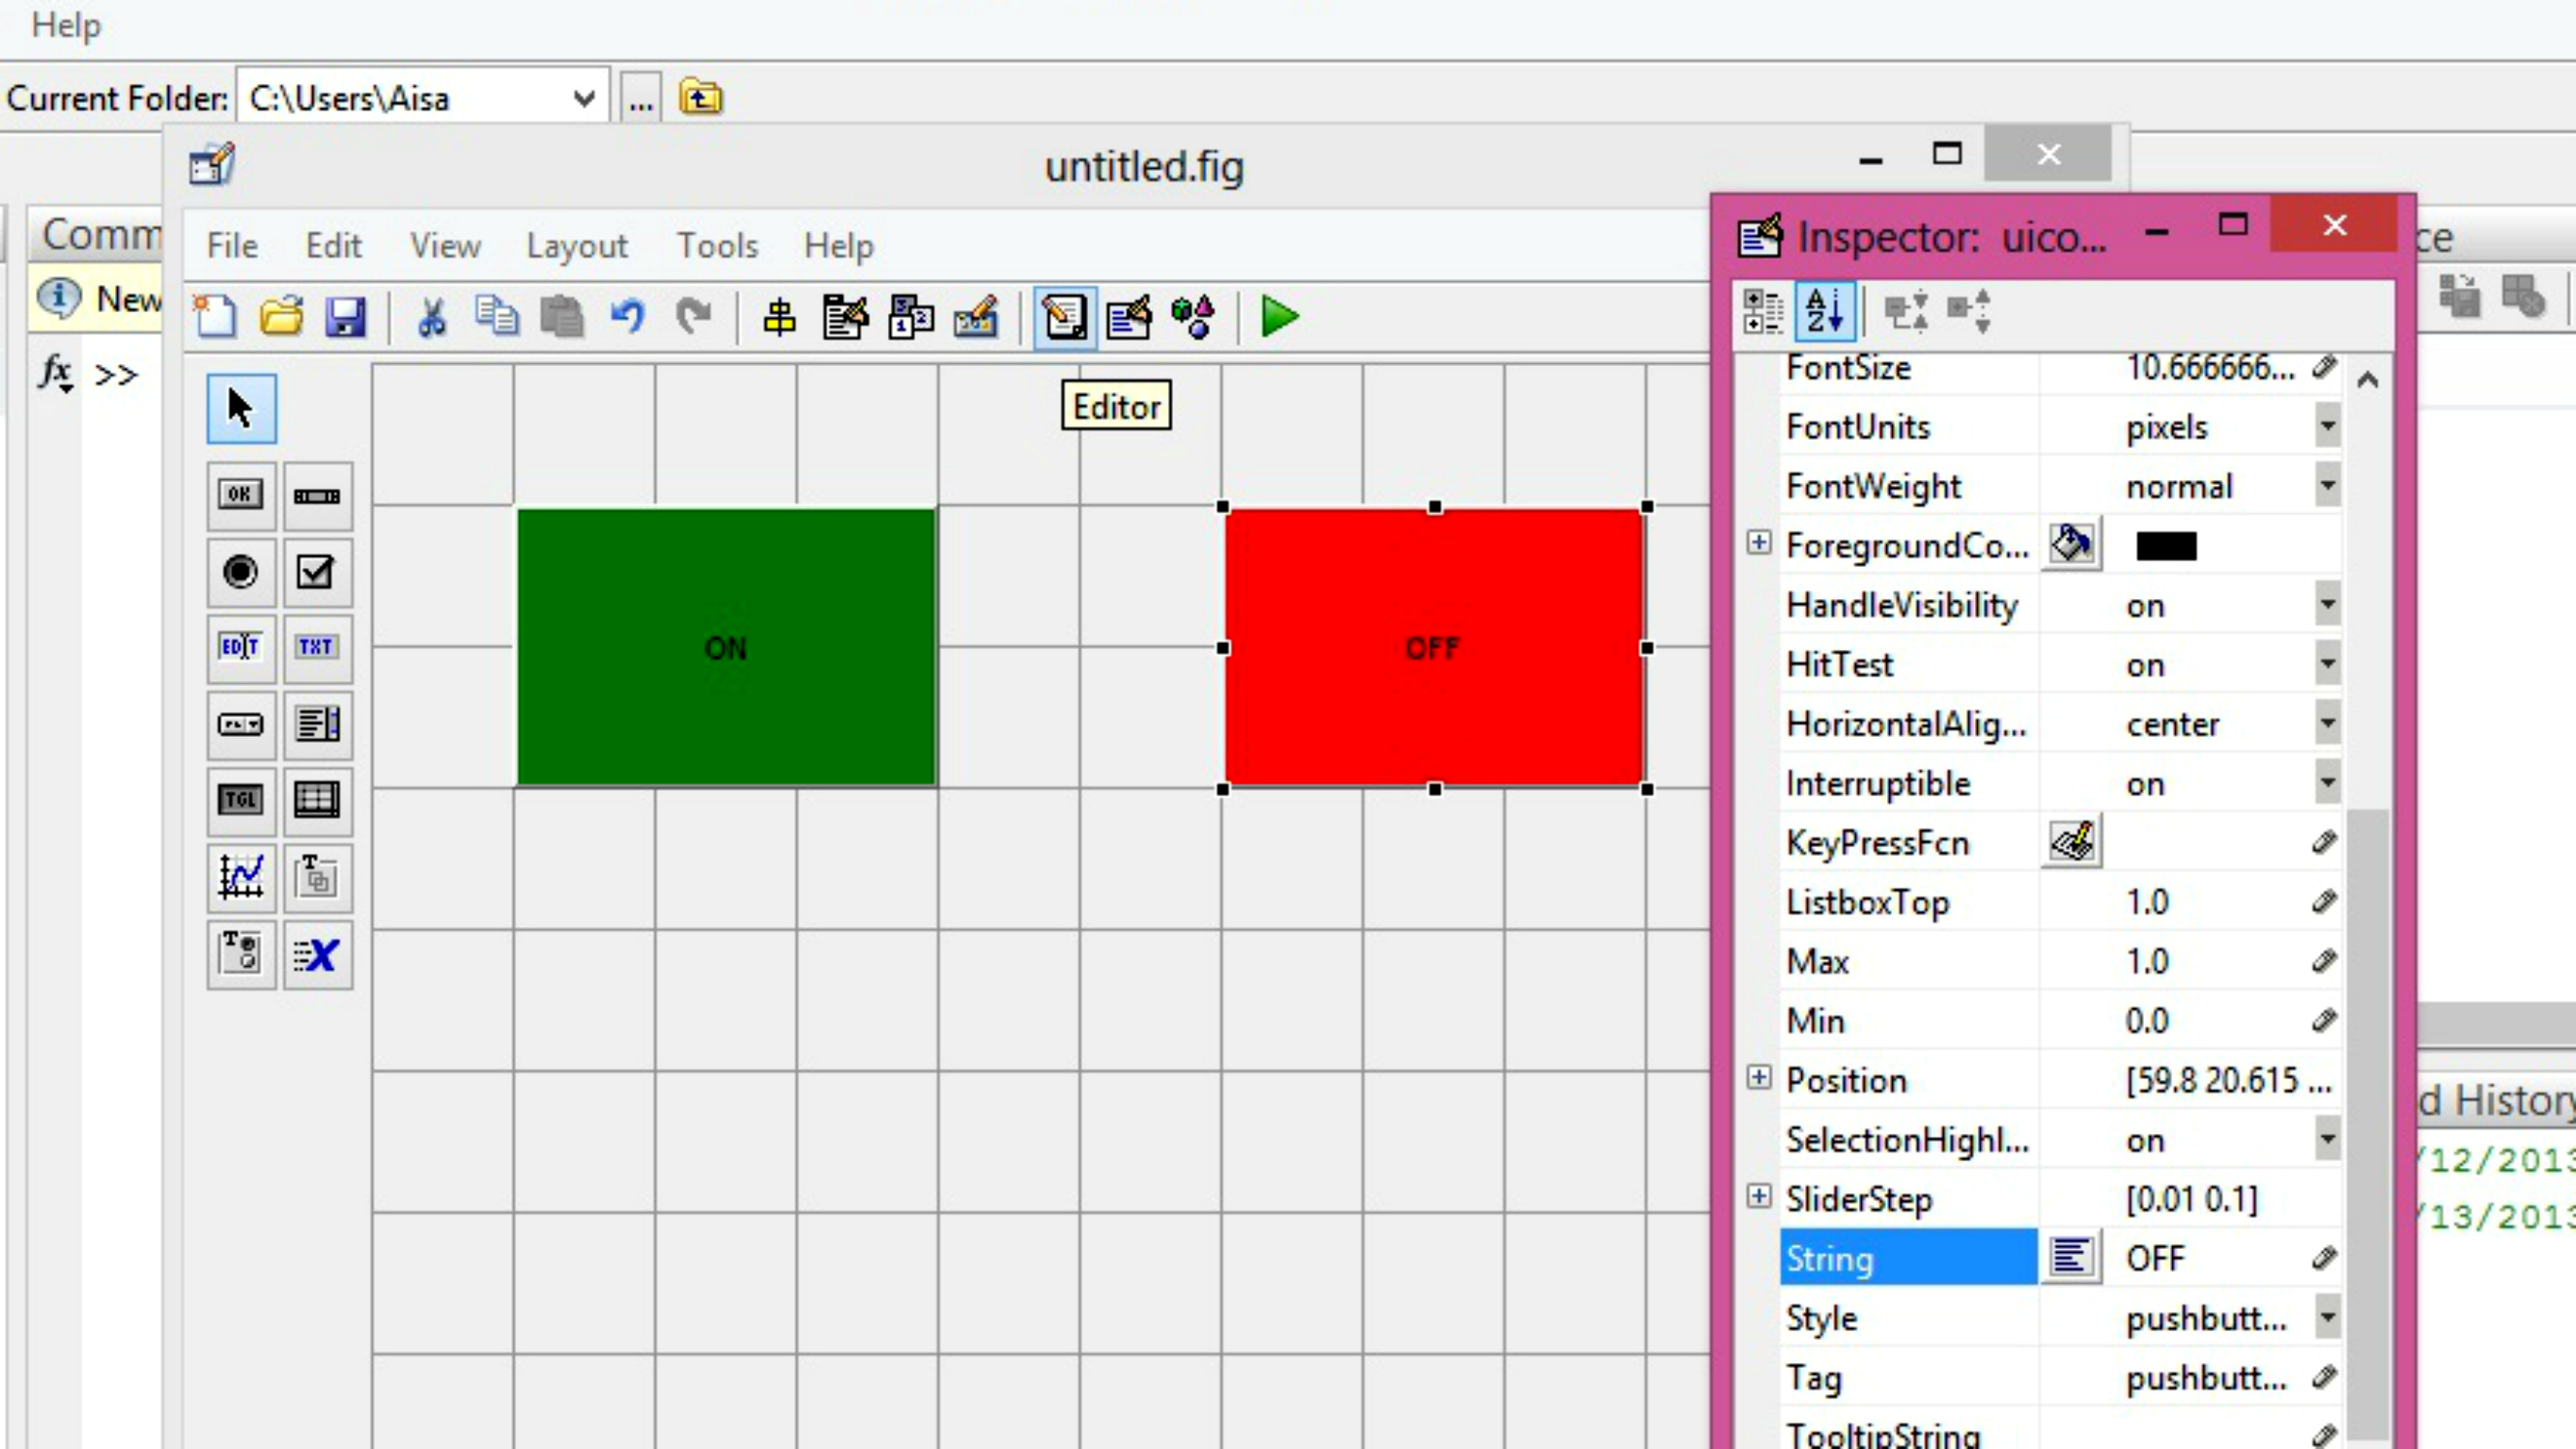Open the File menu in untitled.fig

(x=232, y=246)
